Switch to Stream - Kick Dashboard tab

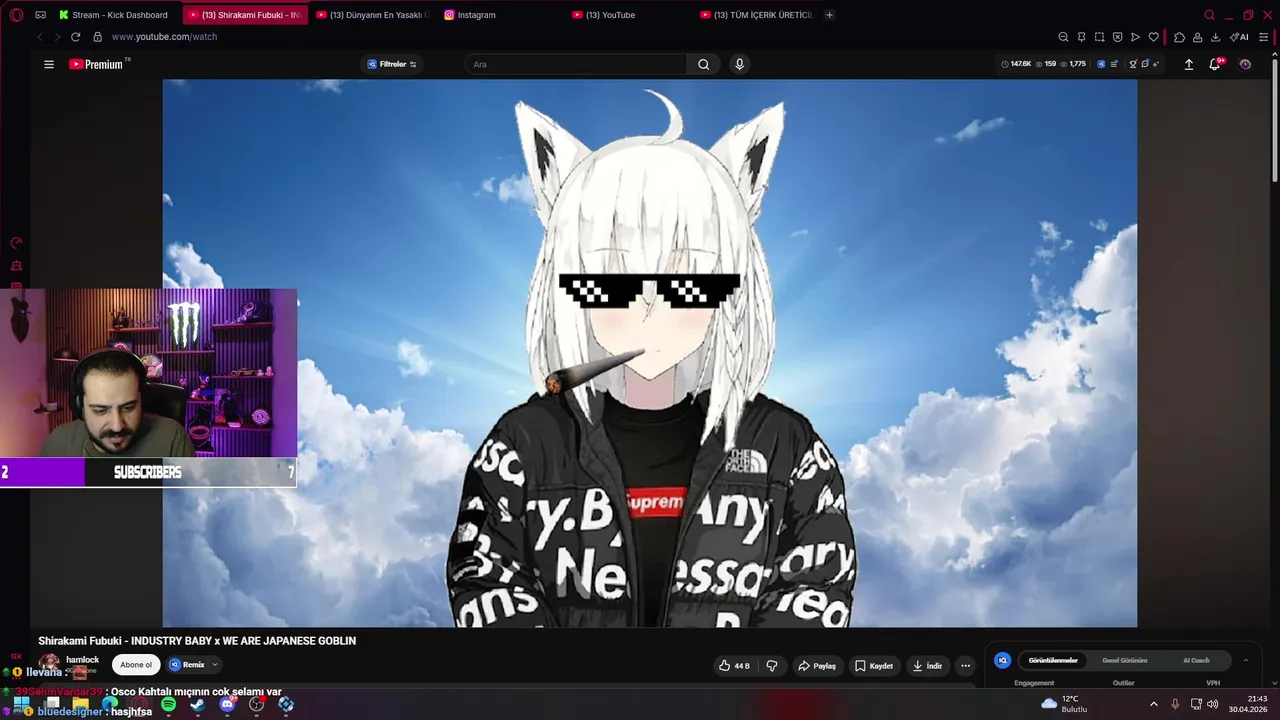[113, 15]
